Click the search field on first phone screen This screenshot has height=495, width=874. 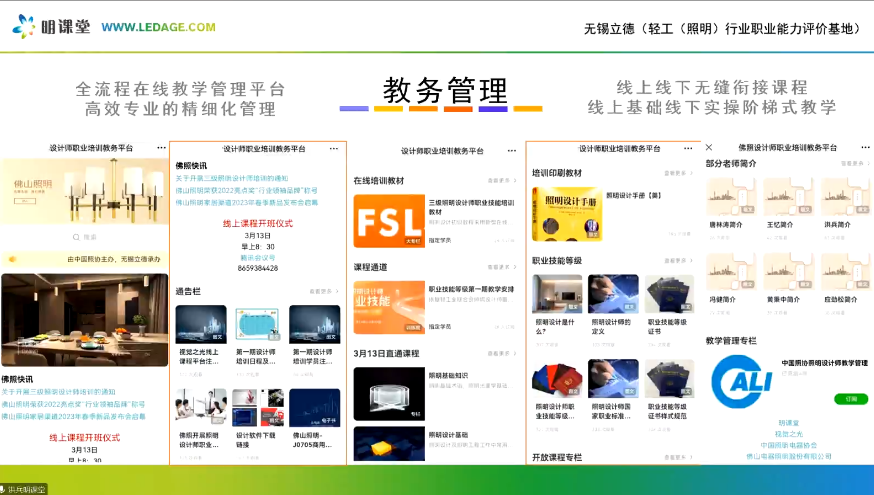84,237
